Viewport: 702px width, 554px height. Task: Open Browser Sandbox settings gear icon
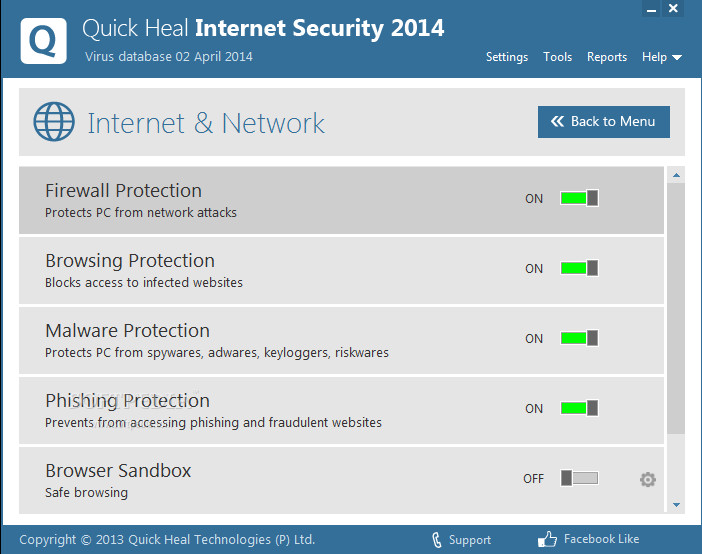(x=647, y=479)
